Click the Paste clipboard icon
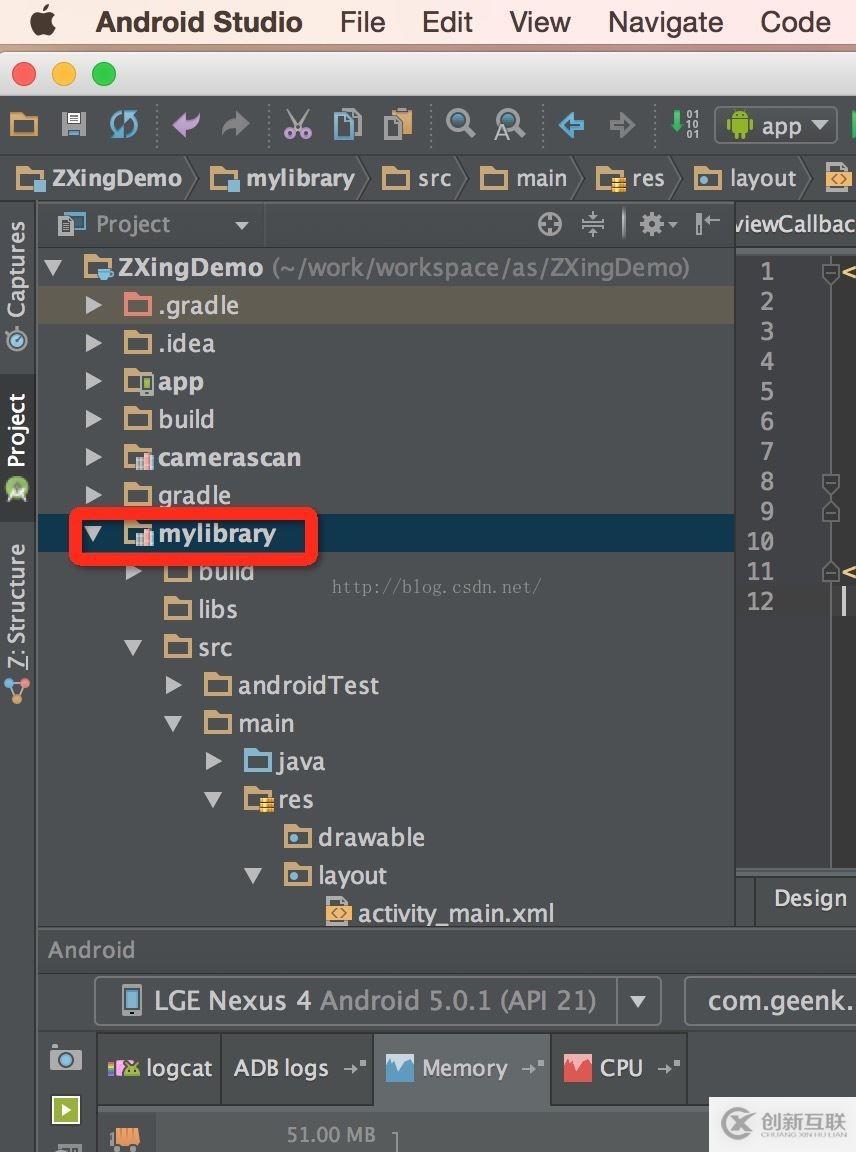Screen dimensions: 856x1152 click(398, 124)
